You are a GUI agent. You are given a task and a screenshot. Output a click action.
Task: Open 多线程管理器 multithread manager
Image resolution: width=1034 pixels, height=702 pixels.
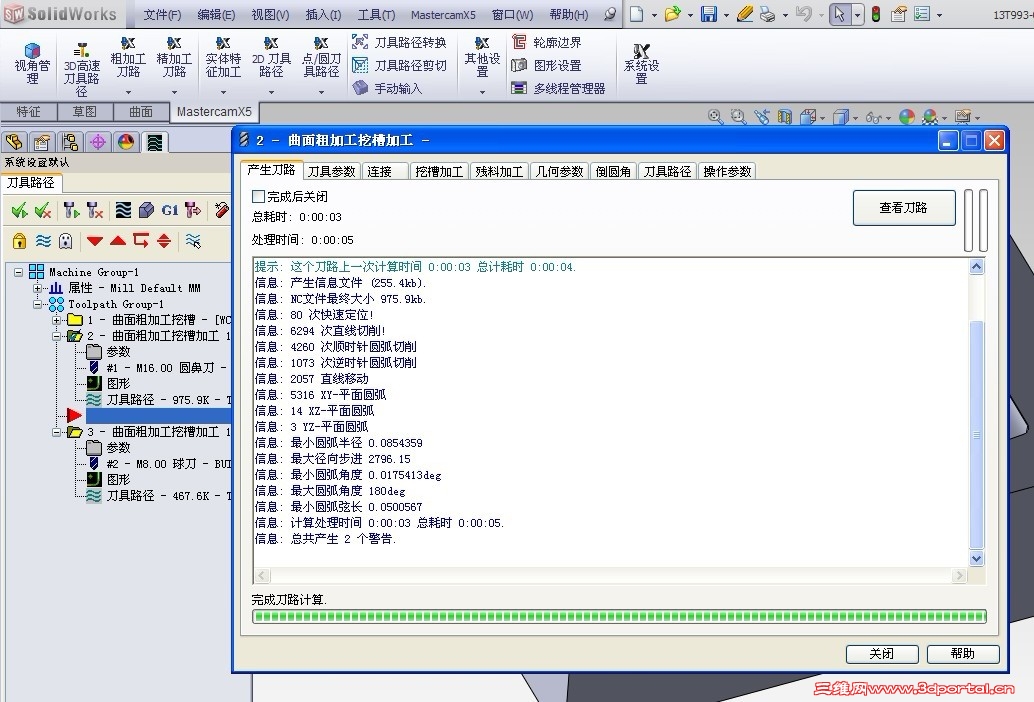(559, 88)
